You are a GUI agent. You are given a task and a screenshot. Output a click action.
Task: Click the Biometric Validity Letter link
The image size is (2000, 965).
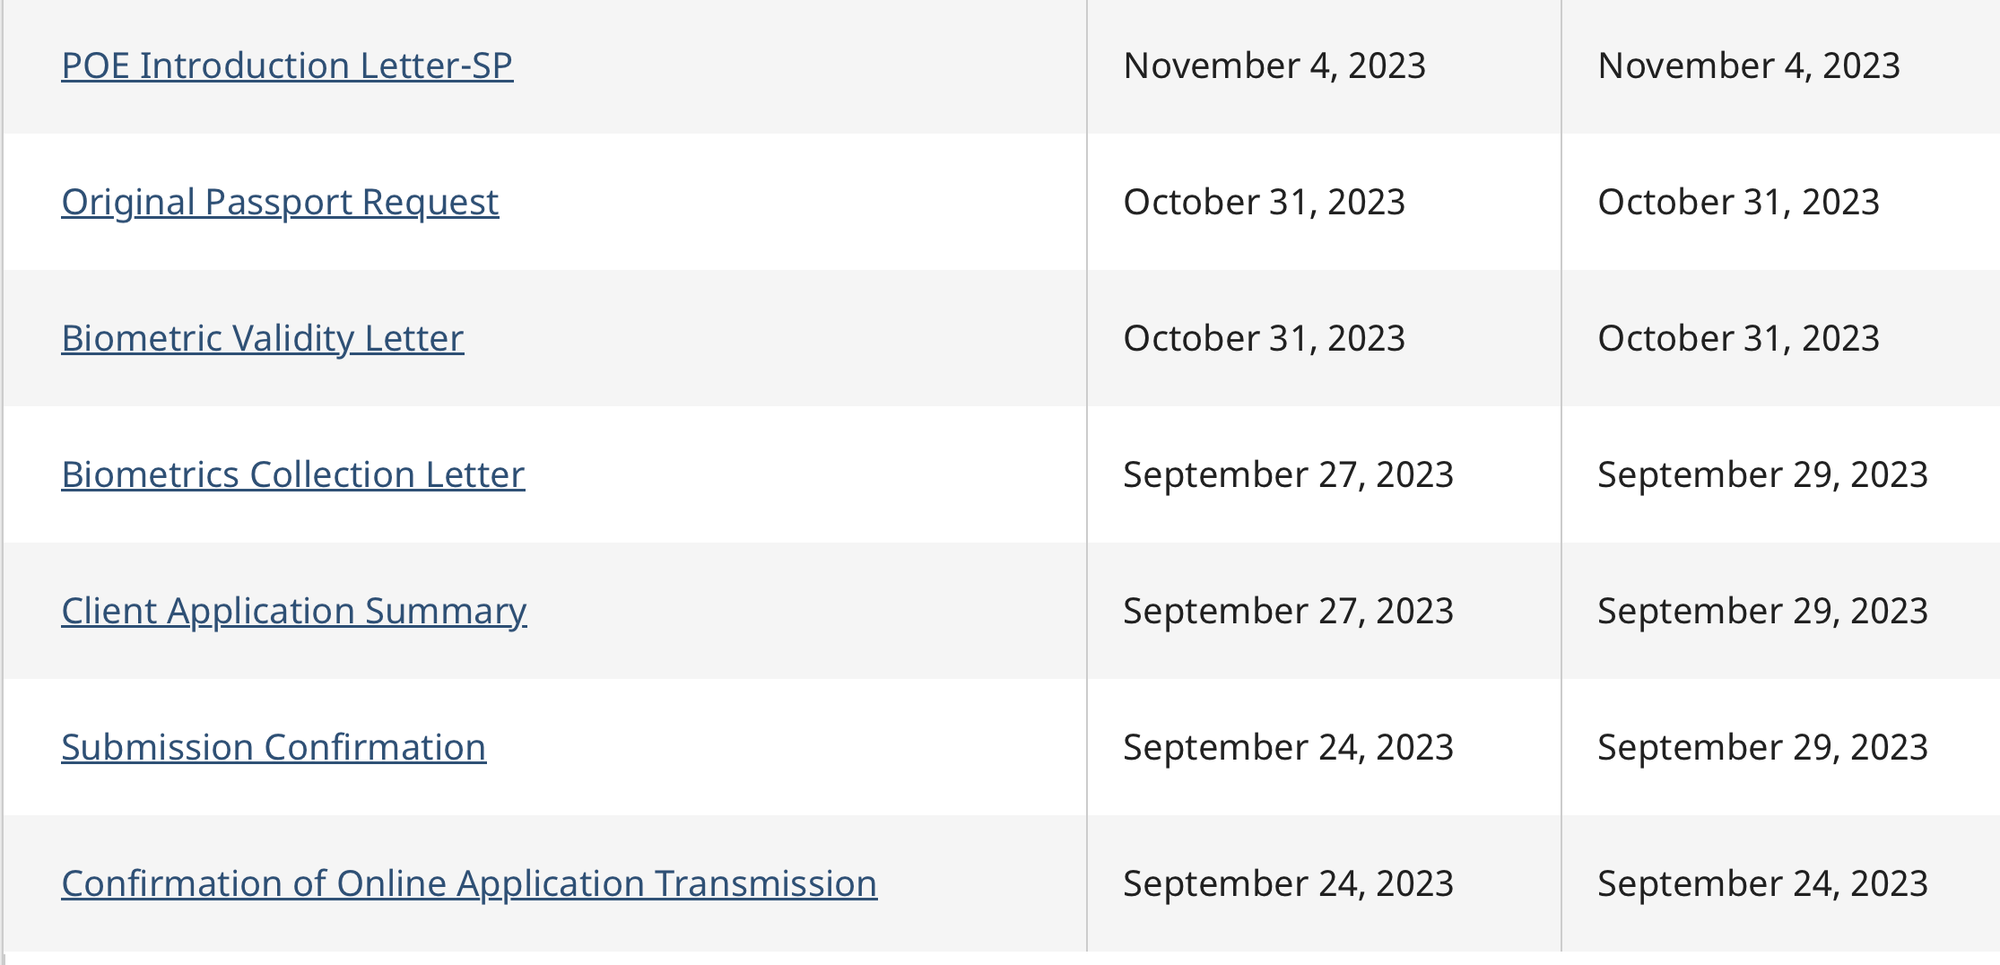click(x=262, y=339)
